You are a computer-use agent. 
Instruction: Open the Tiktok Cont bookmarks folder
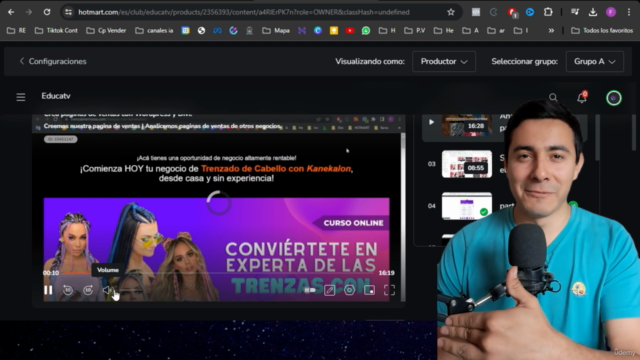click(x=56, y=31)
